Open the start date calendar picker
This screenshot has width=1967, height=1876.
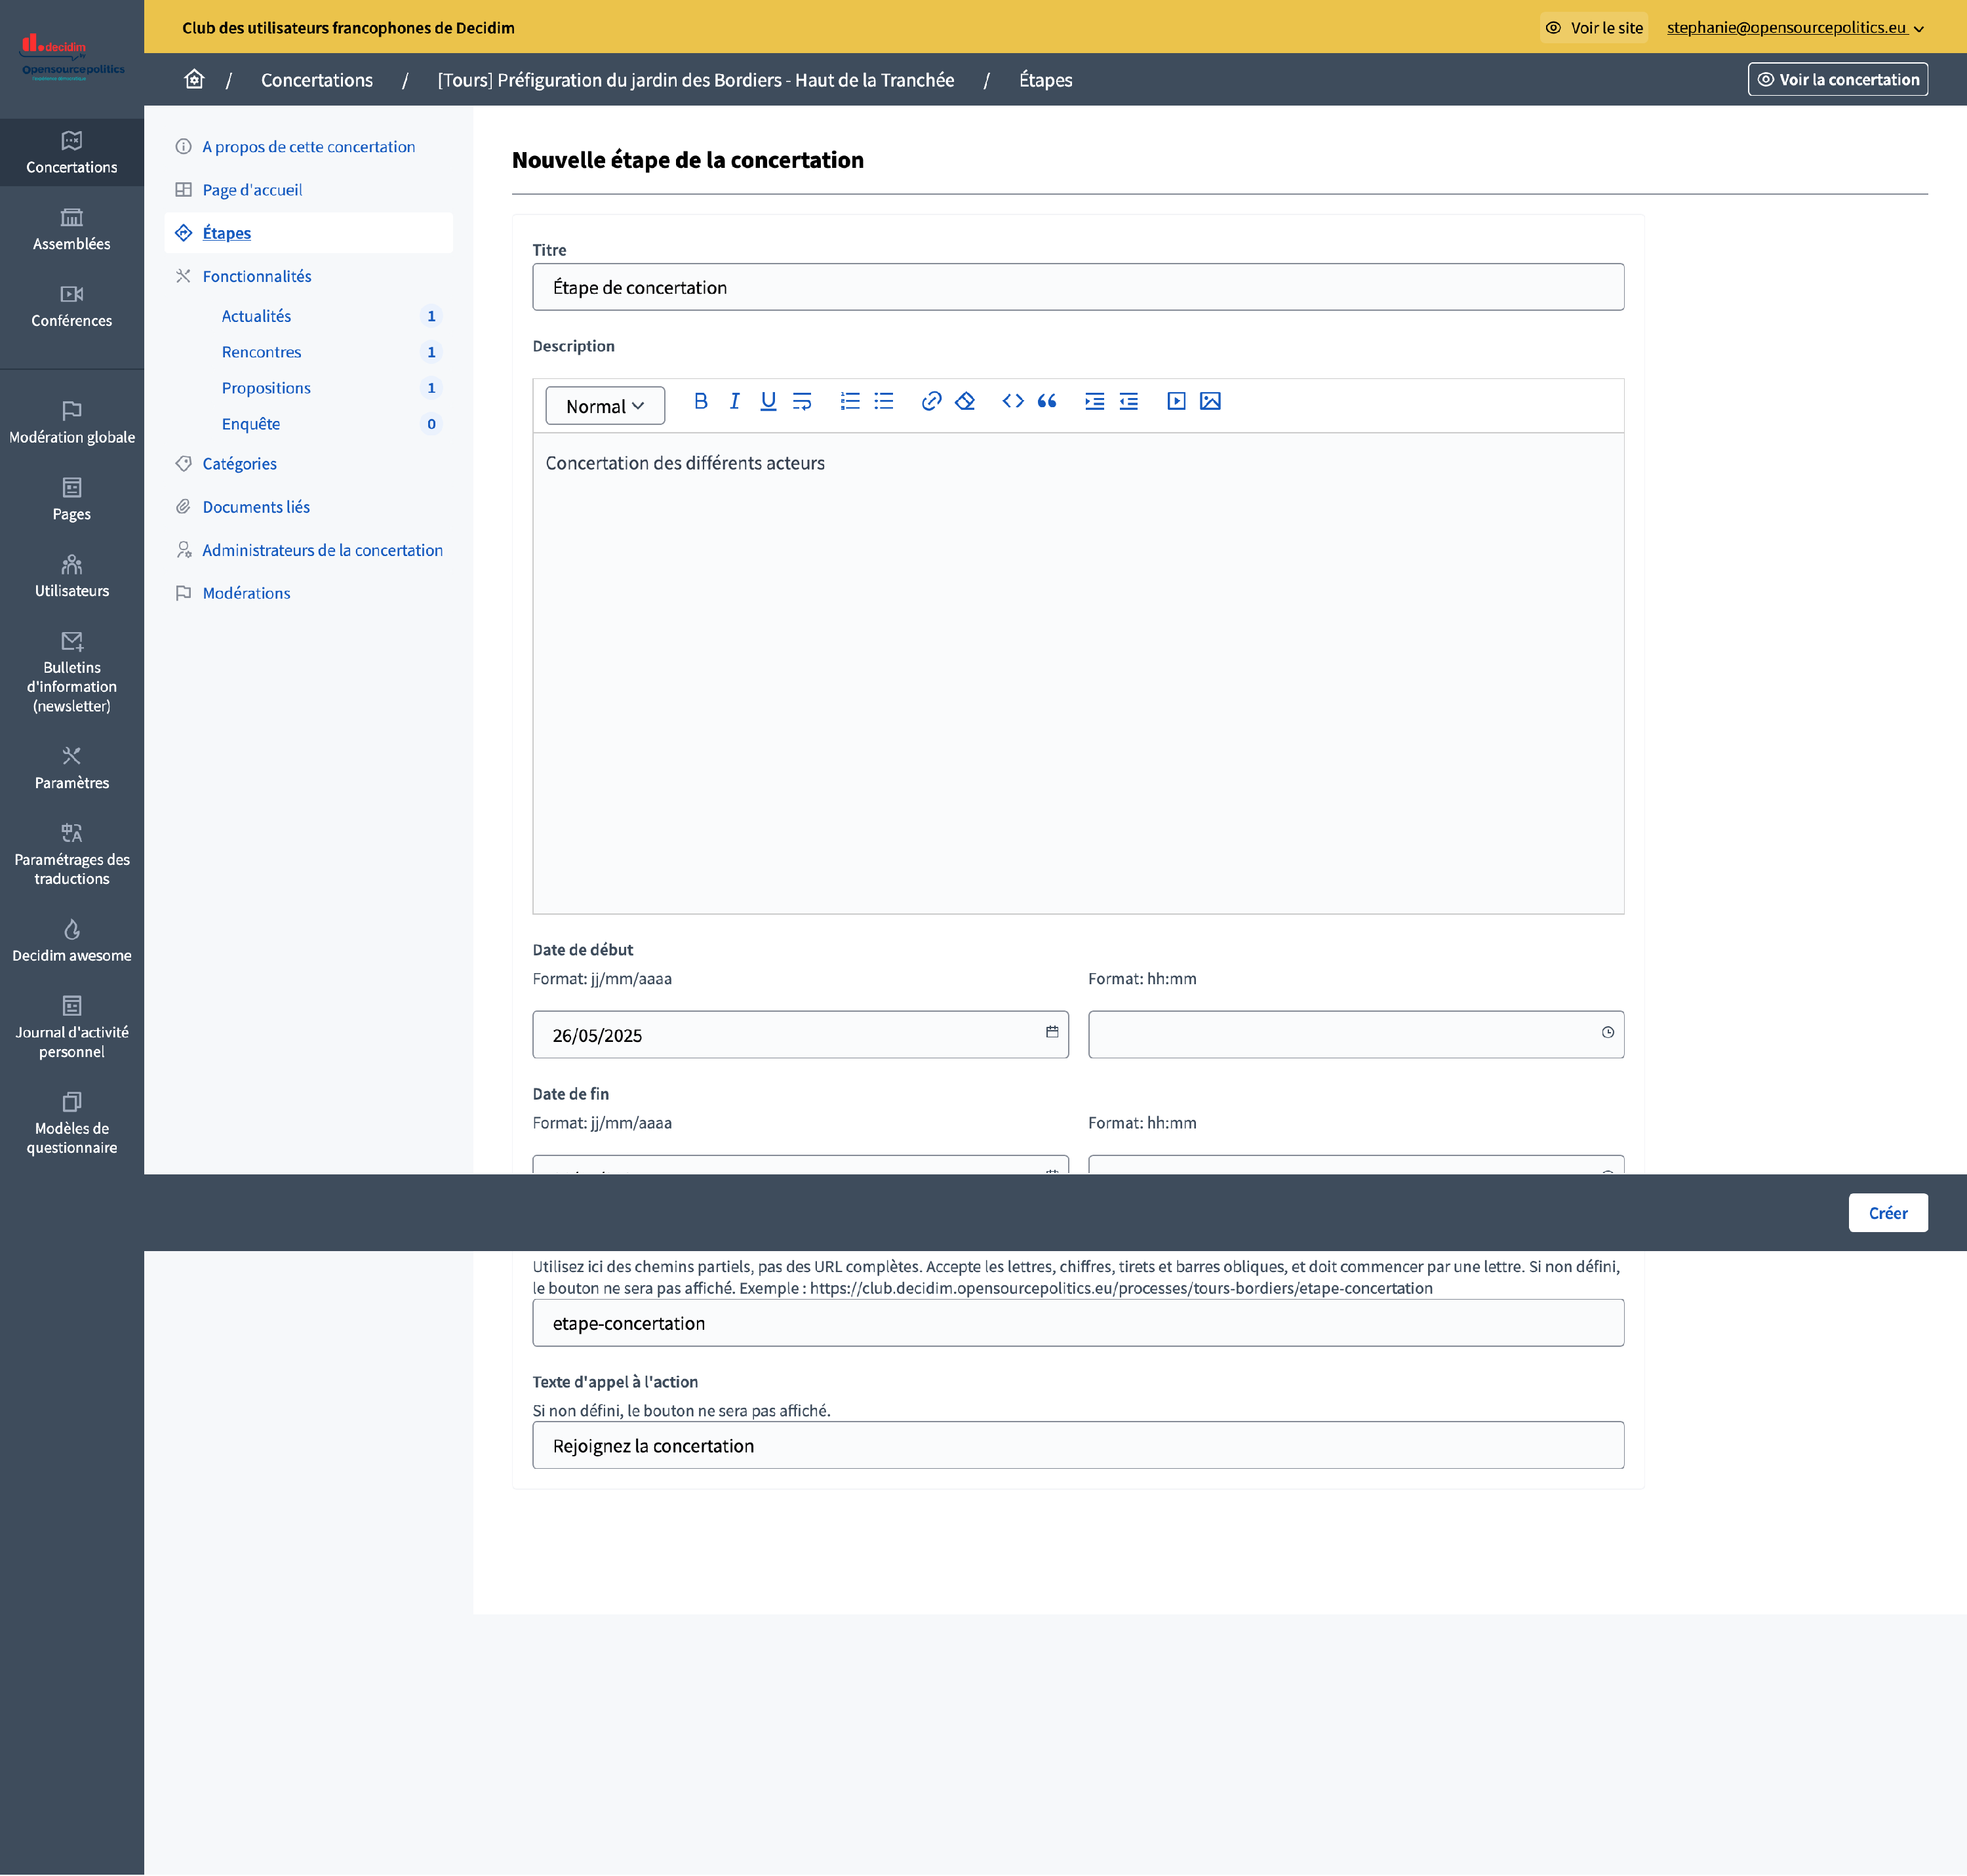[1052, 1032]
